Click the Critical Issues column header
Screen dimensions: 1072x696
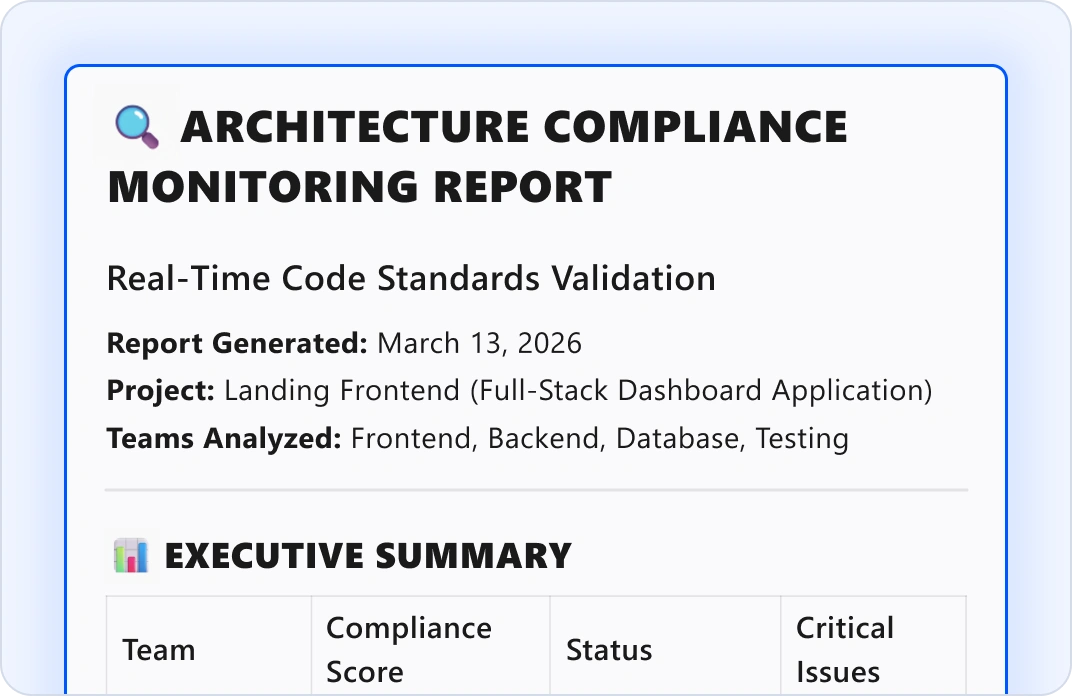pyautogui.click(x=845, y=650)
